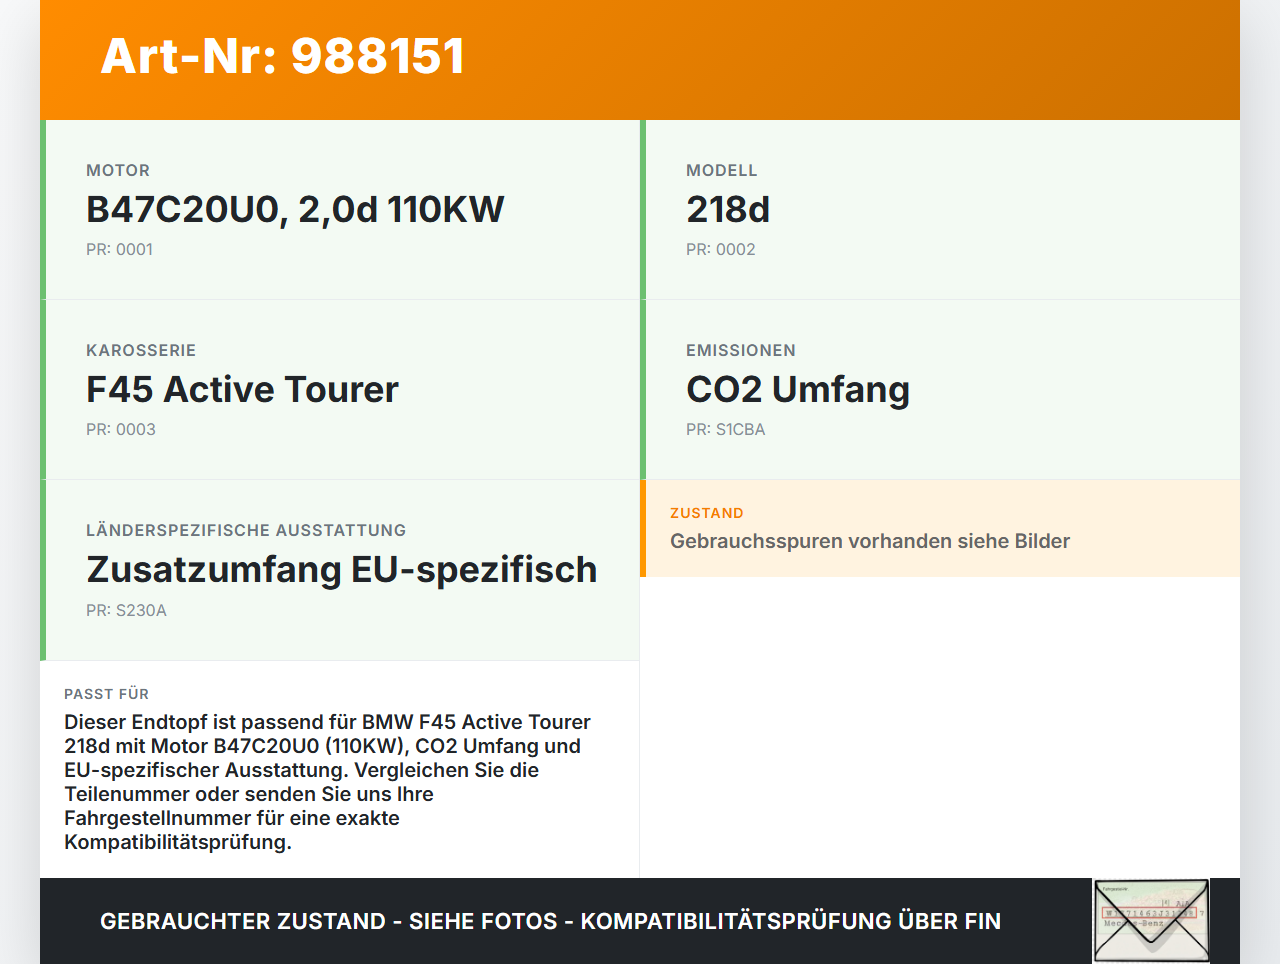Screen dimensions: 1280x964
Task: Select 'Zusatzumfang EU-spezifisch' value
Action: coord(342,570)
